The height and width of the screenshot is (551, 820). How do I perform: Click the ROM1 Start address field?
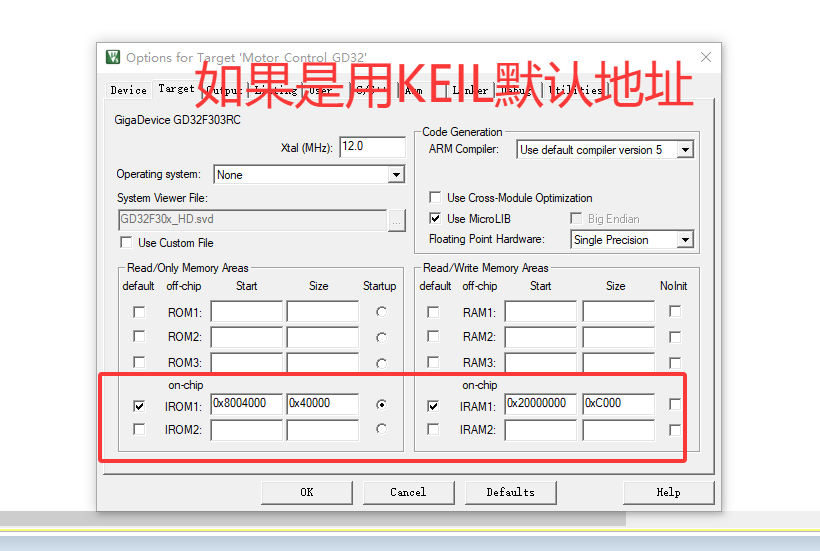[247, 312]
